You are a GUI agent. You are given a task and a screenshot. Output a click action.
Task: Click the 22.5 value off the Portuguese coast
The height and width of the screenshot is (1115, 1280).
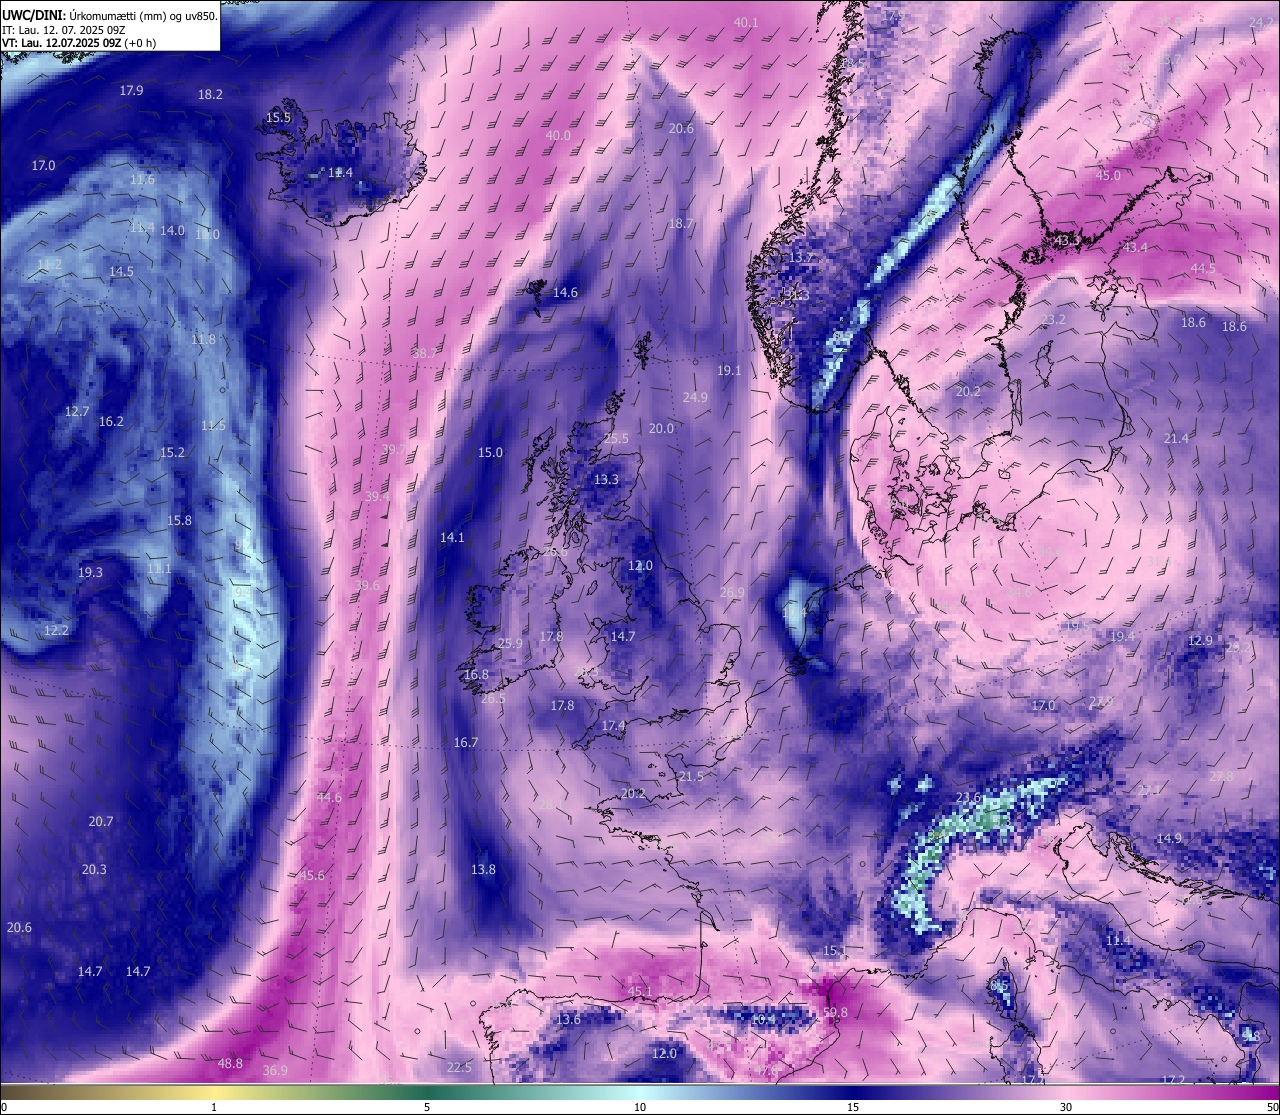point(459,1067)
